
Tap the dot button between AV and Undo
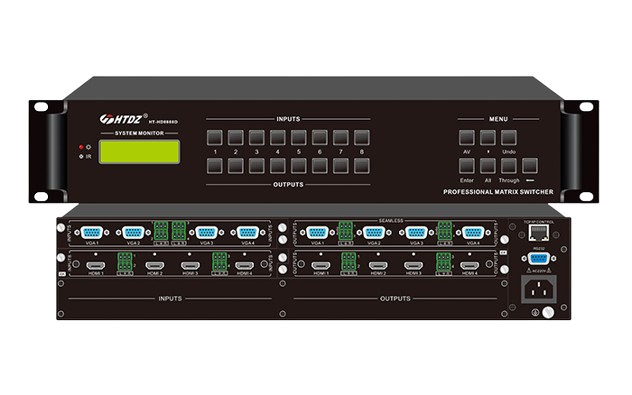[488, 138]
